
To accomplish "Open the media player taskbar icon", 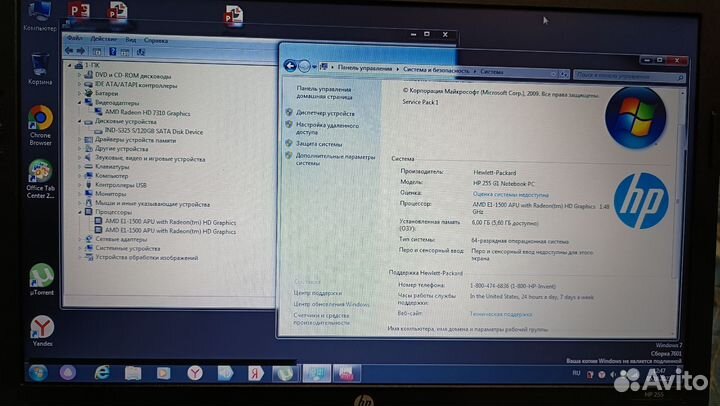I will click(x=163, y=373).
